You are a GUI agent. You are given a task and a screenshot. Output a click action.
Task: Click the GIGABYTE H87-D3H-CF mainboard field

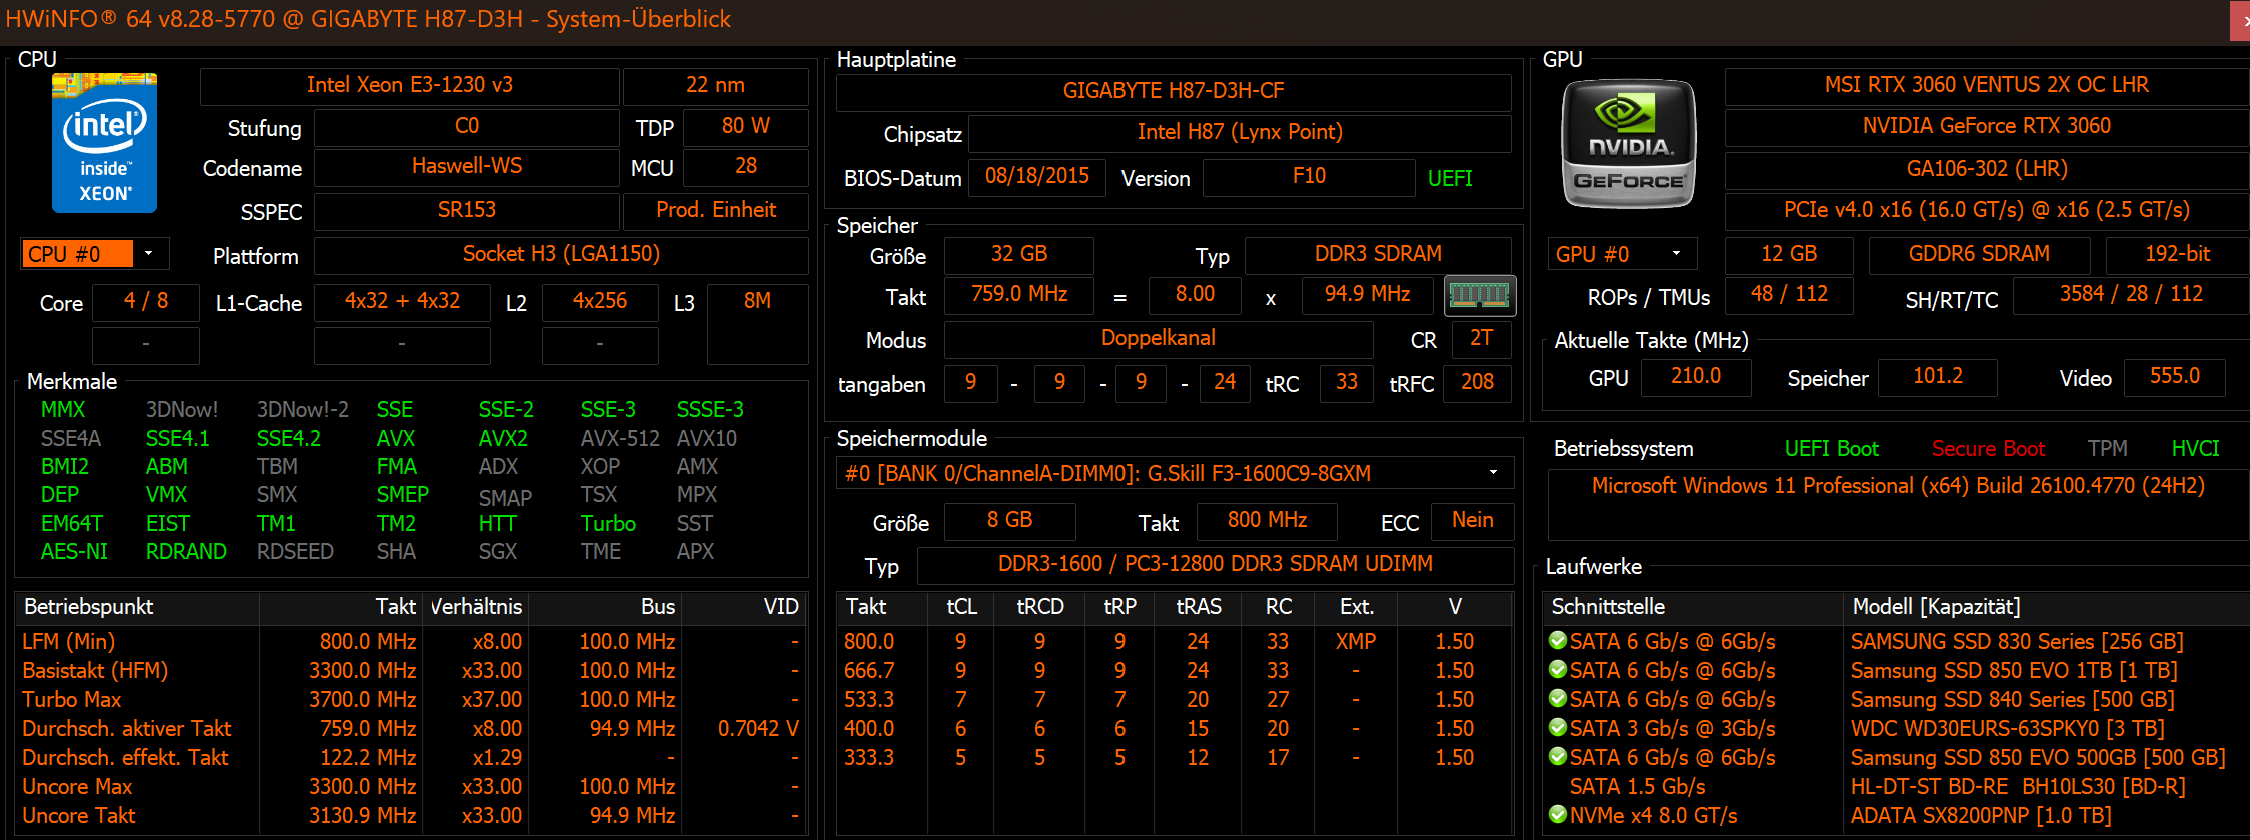click(1173, 91)
